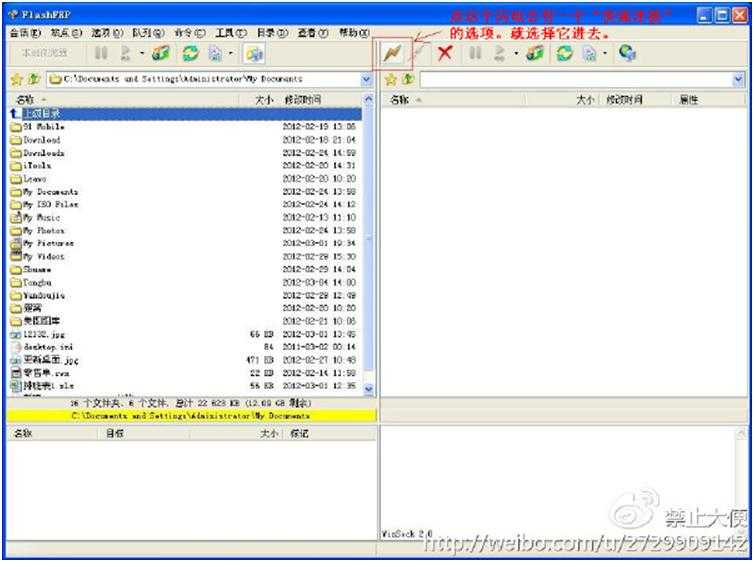Open the dropdown arrow beside the left view icon
Screen dimensions: 754x562
(x=231, y=53)
